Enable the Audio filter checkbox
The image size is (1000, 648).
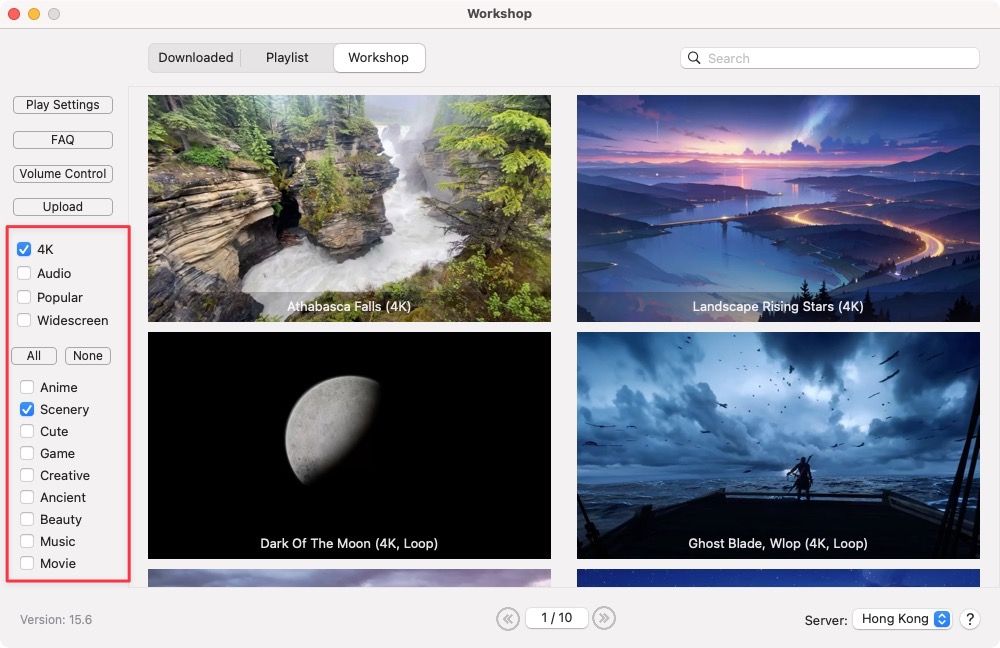pos(24,273)
